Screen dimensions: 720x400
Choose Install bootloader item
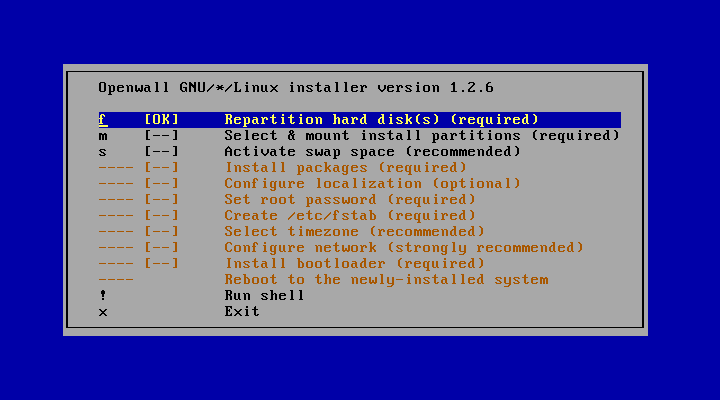(x=354, y=264)
